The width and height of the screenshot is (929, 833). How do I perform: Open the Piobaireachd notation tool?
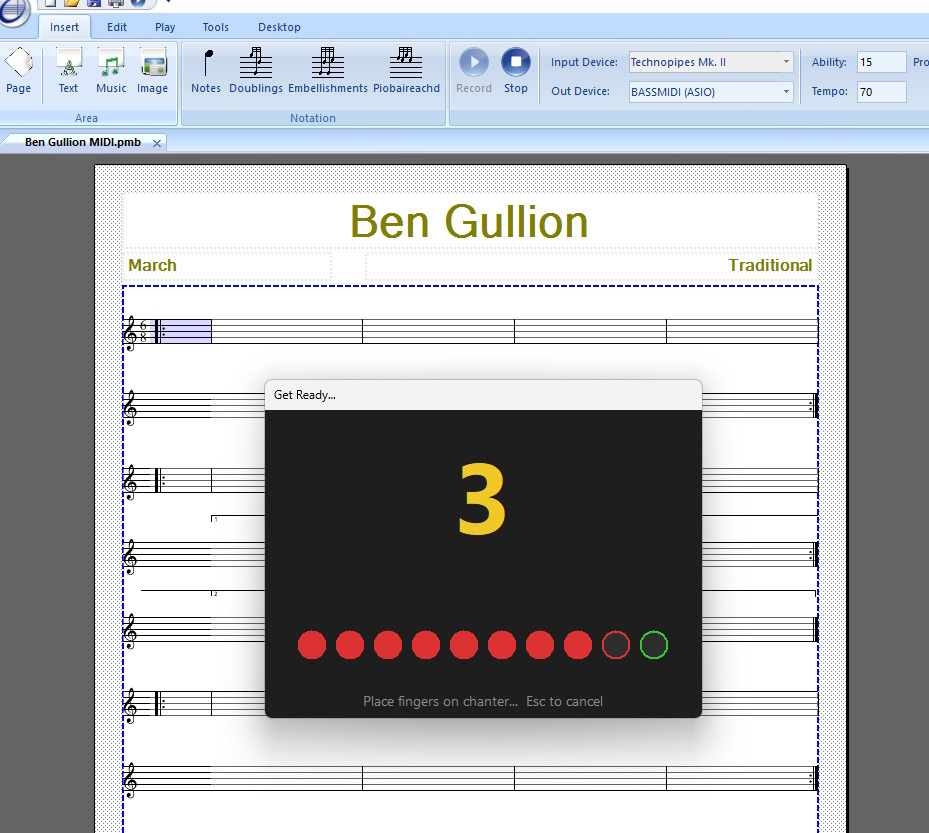(x=406, y=71)
